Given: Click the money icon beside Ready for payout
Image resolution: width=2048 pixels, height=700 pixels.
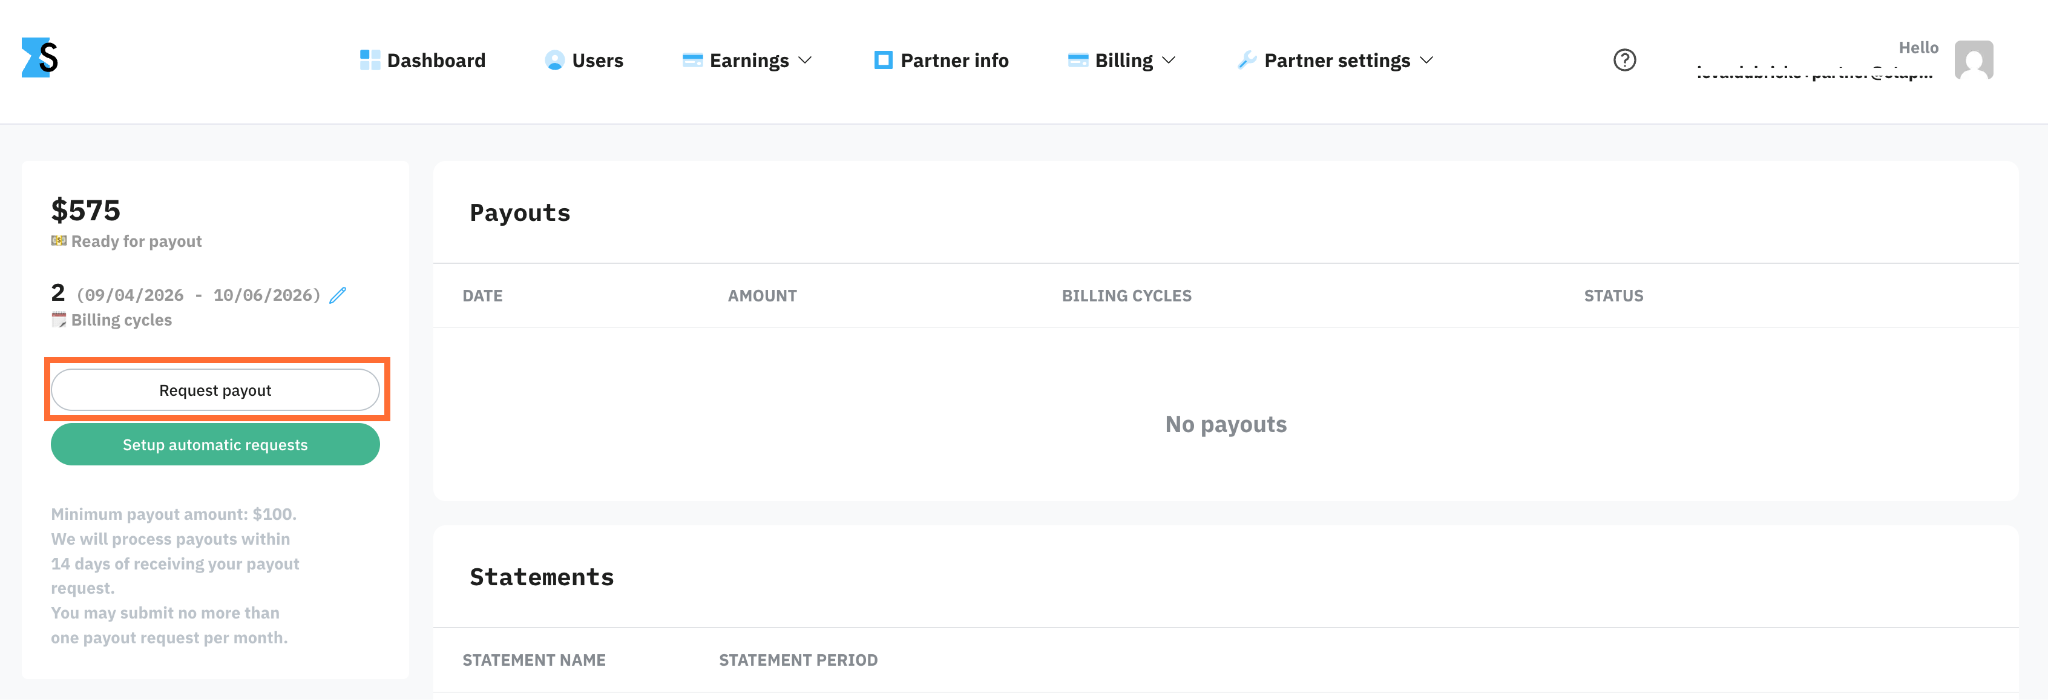Looking at the screenshot, I should (x=59, y=241).
